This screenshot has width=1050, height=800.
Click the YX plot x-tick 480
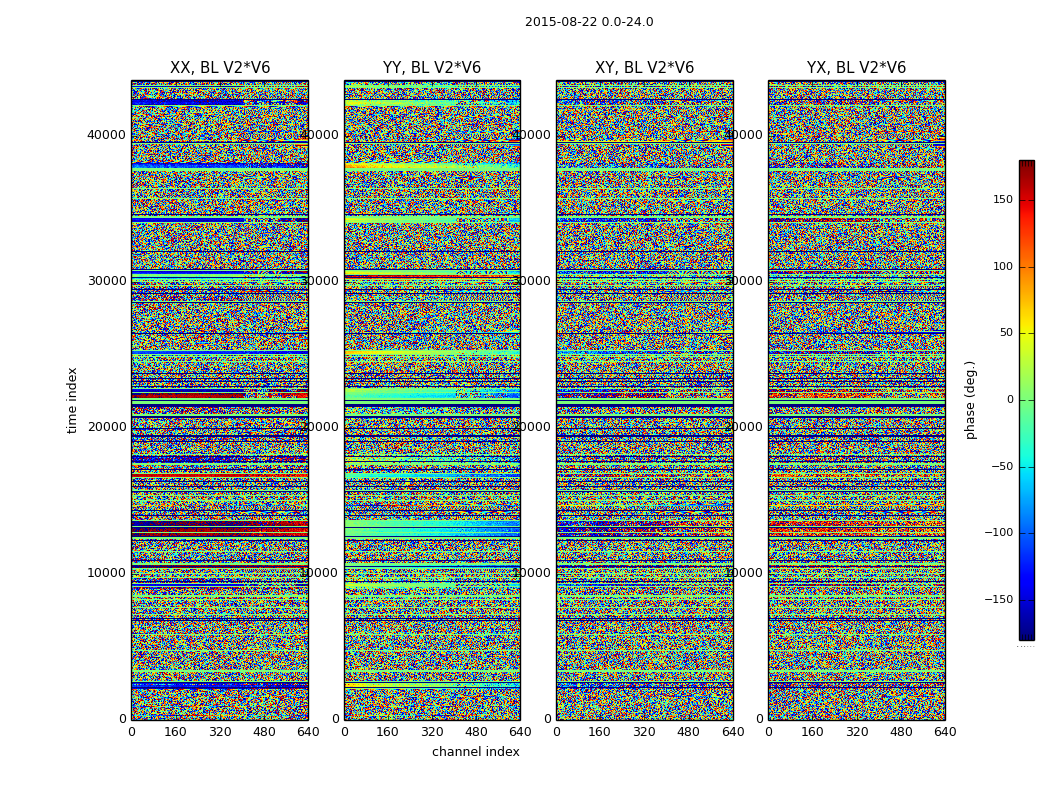(901, 732)
